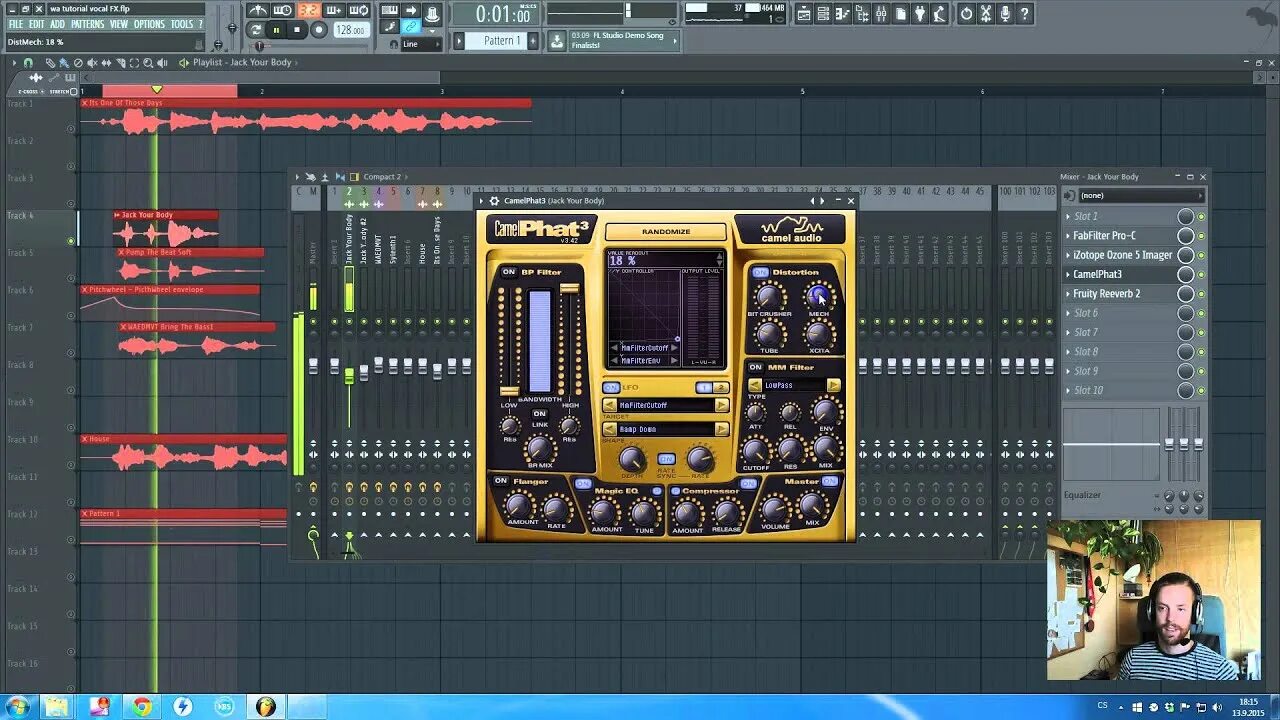Open the CamelPhat3 slot in Mixer
The height and width of the screenshot is (720, 1280).
click(x=1097, y=274)
